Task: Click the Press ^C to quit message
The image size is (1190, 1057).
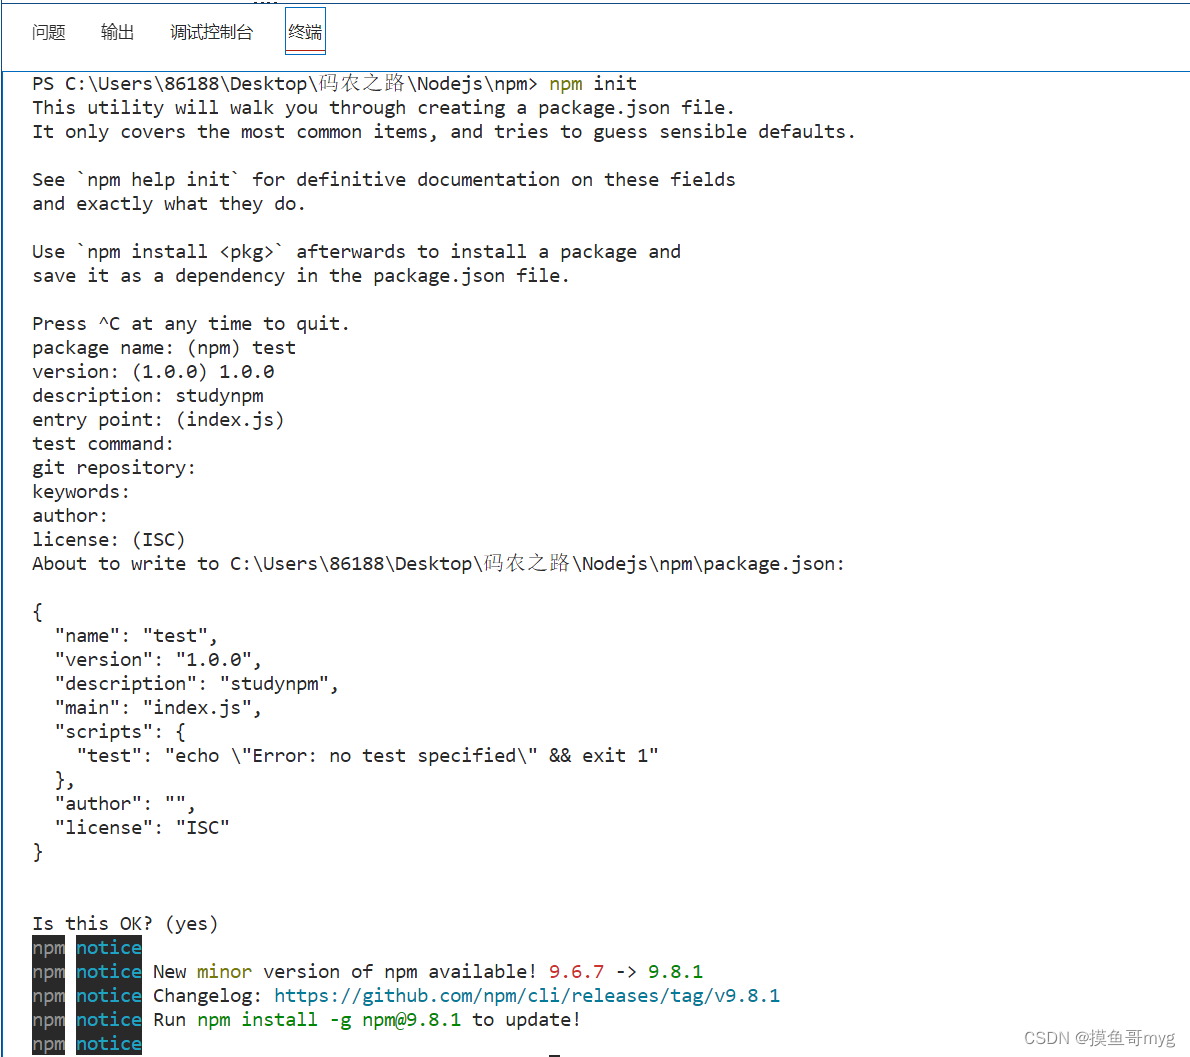Action: click(x=190, y=323)
